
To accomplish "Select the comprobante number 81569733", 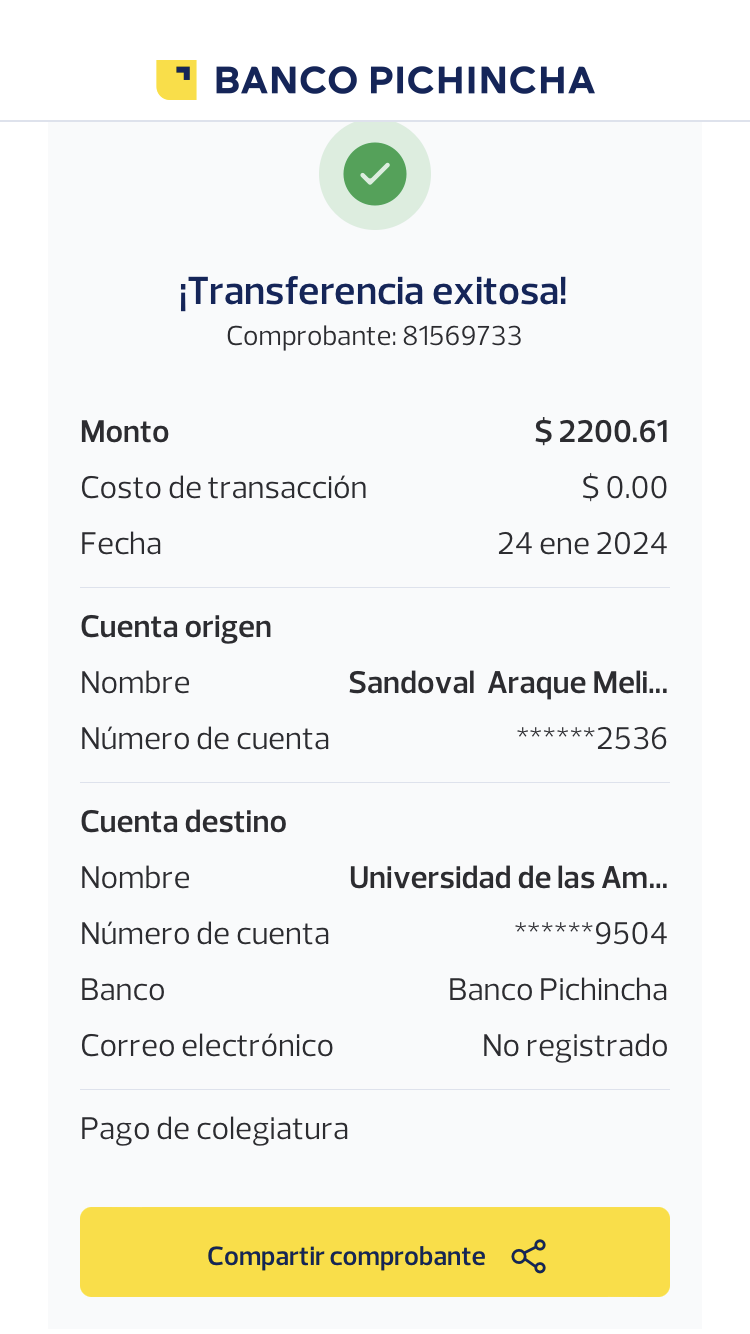I will 462,336.
